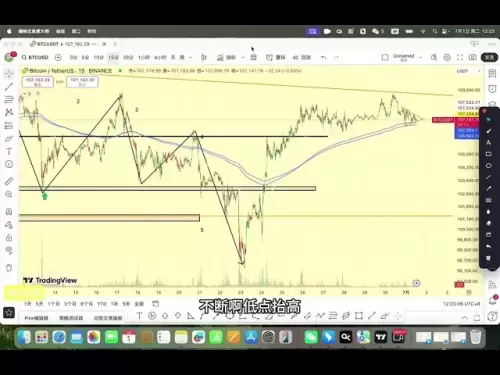Activate the zoom-in magnifier tool
The width and height of the screenshot is (500, 375).
(x=9, y=194)
